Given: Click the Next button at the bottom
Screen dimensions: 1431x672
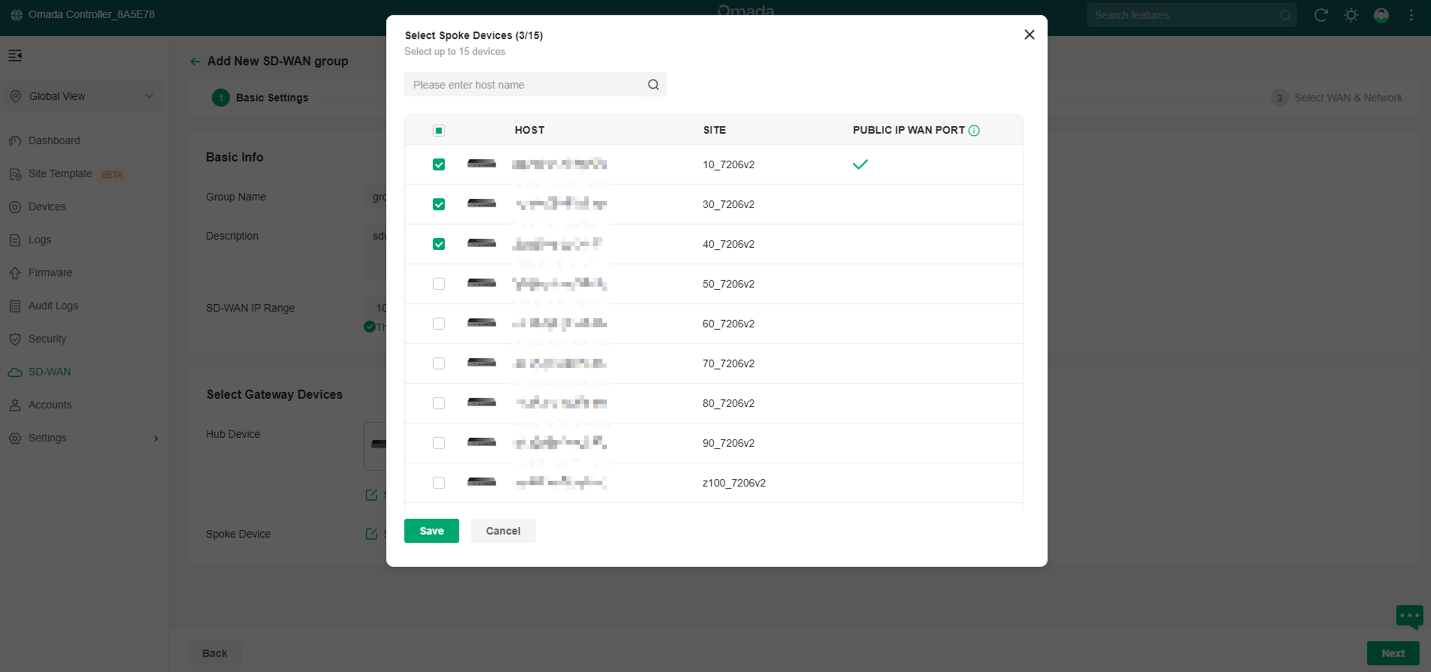Looking at the screenshot, I should (1393, 653).
